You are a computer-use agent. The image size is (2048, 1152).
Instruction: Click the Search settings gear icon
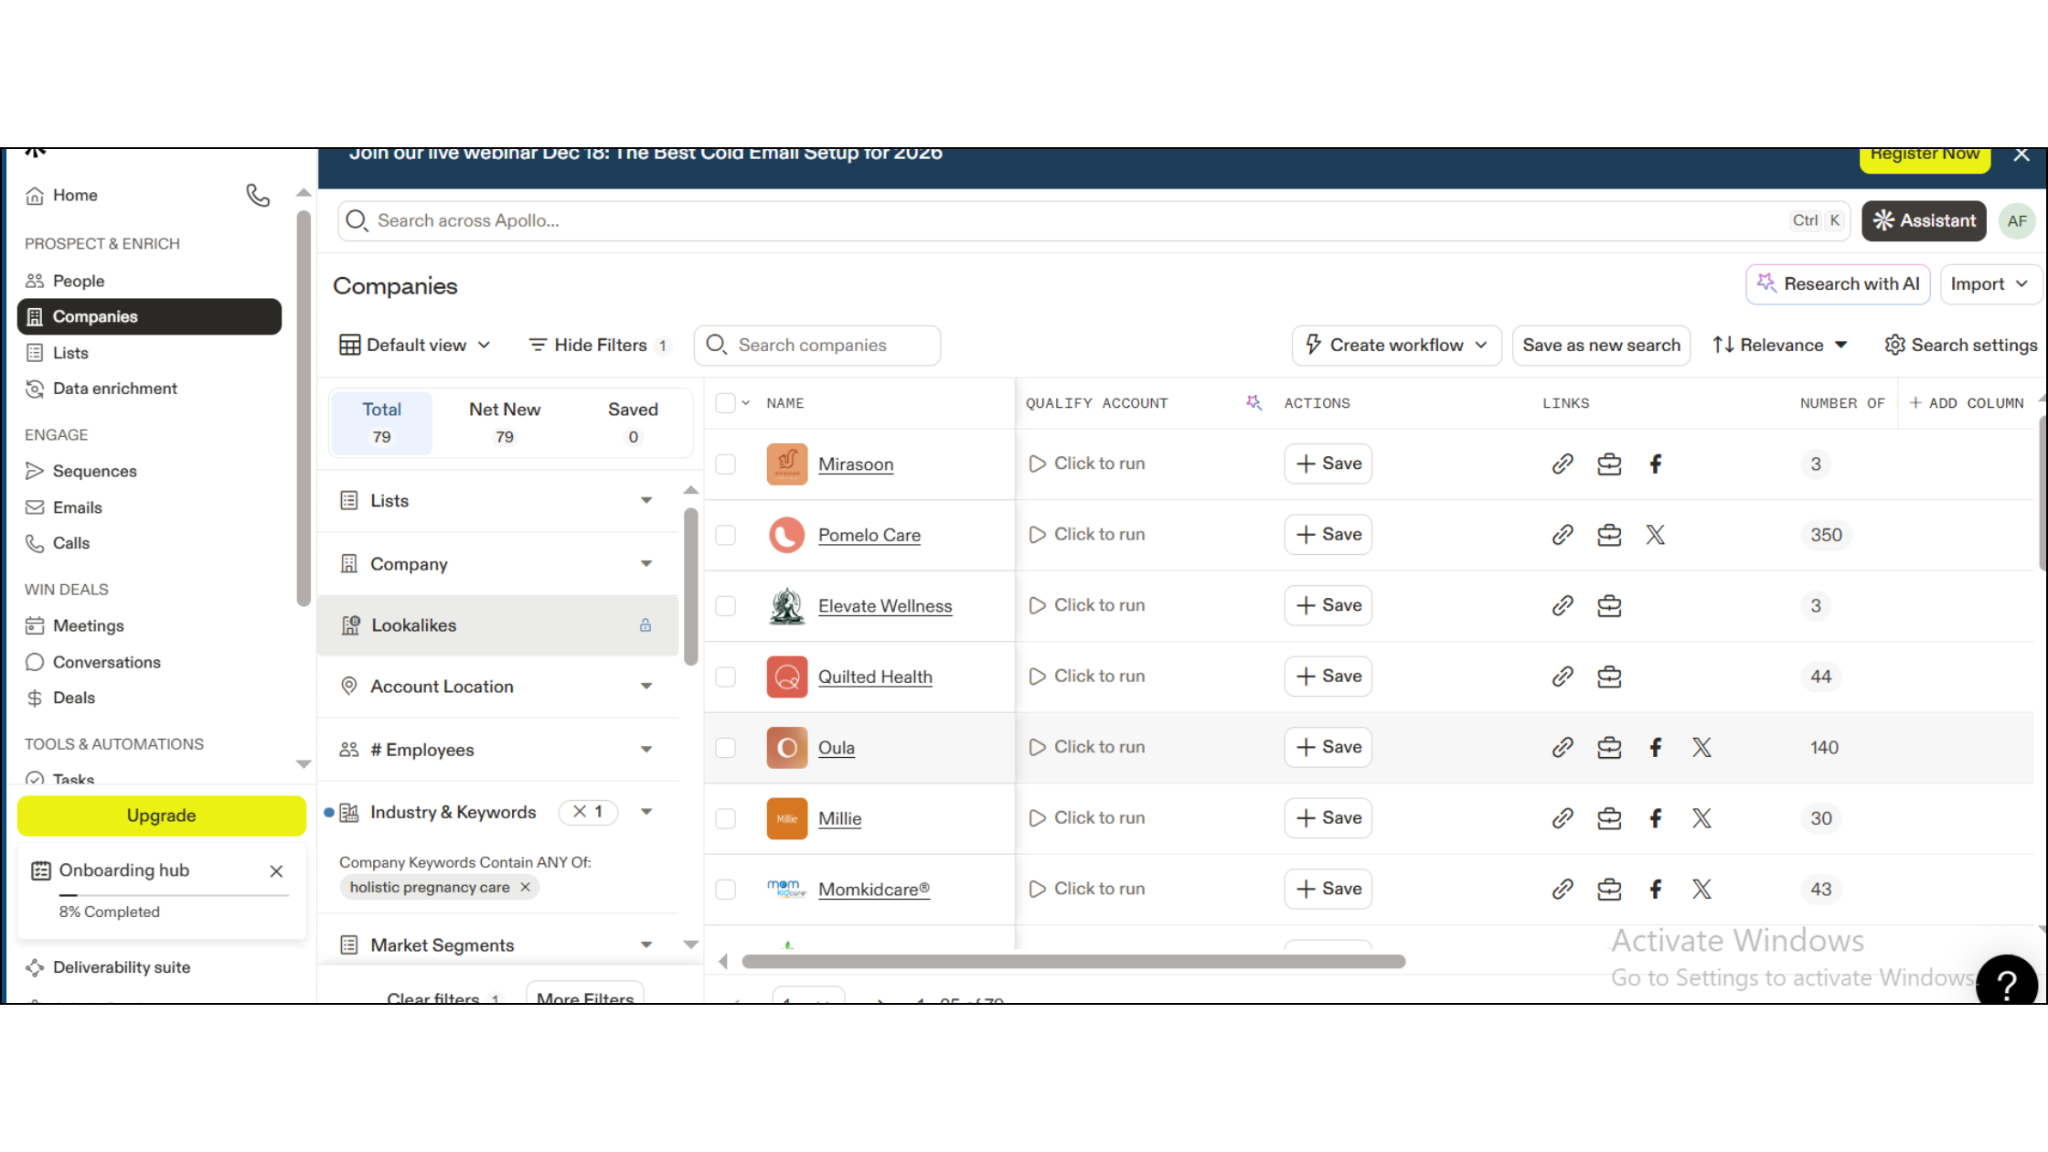[x=1894, y=345]
